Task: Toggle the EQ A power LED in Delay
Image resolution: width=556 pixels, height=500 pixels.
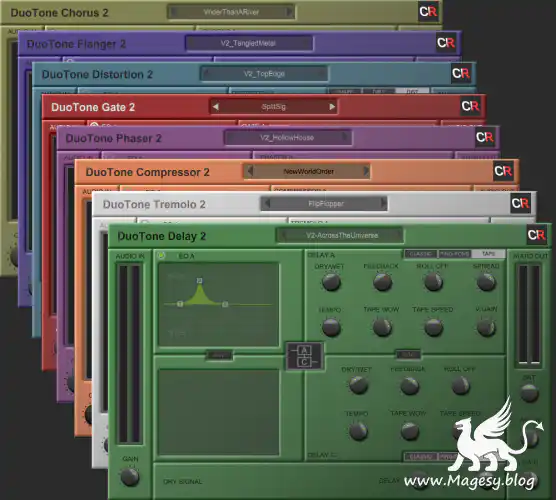Action: [161, 255]
